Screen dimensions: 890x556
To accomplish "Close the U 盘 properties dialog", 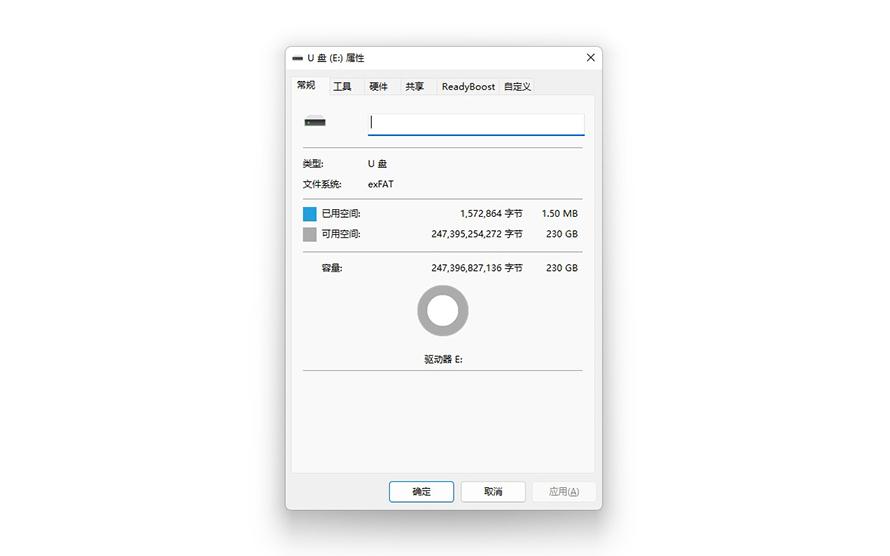I will click(x=590, y=57).
